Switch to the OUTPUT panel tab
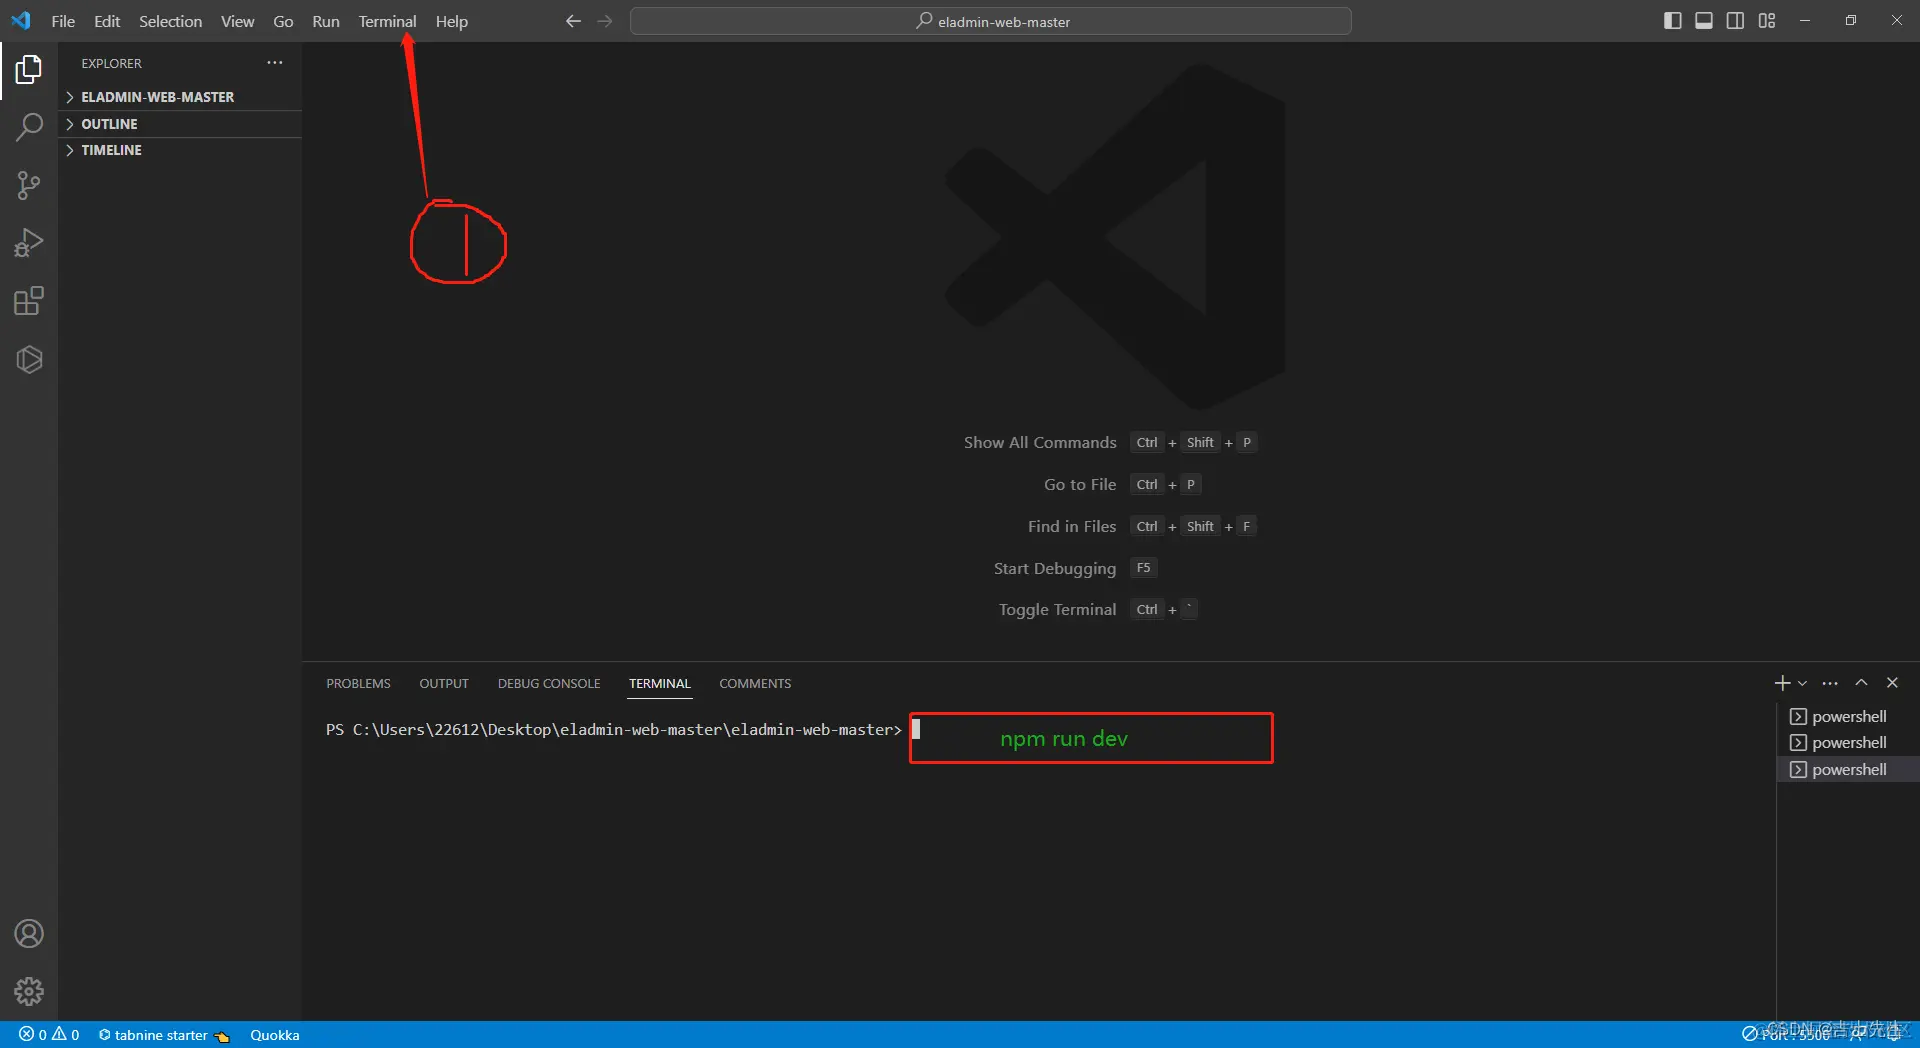This screenshot has height=1048, width=1920. [444, 684]
